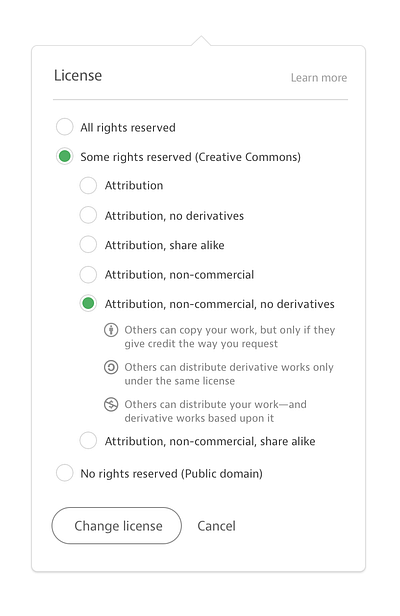The height and width of the screenshot is (616, 400).
Task: Cancel the license dialog
Action: point(217,526)
